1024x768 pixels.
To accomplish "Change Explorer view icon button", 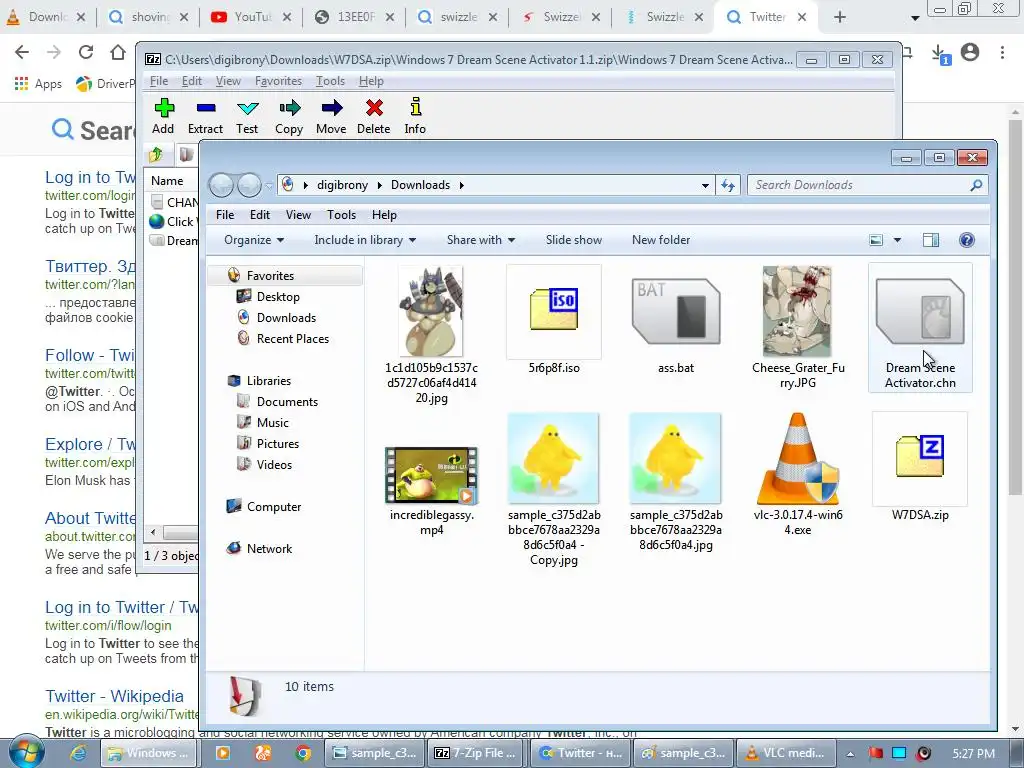I will click(876, 240).
